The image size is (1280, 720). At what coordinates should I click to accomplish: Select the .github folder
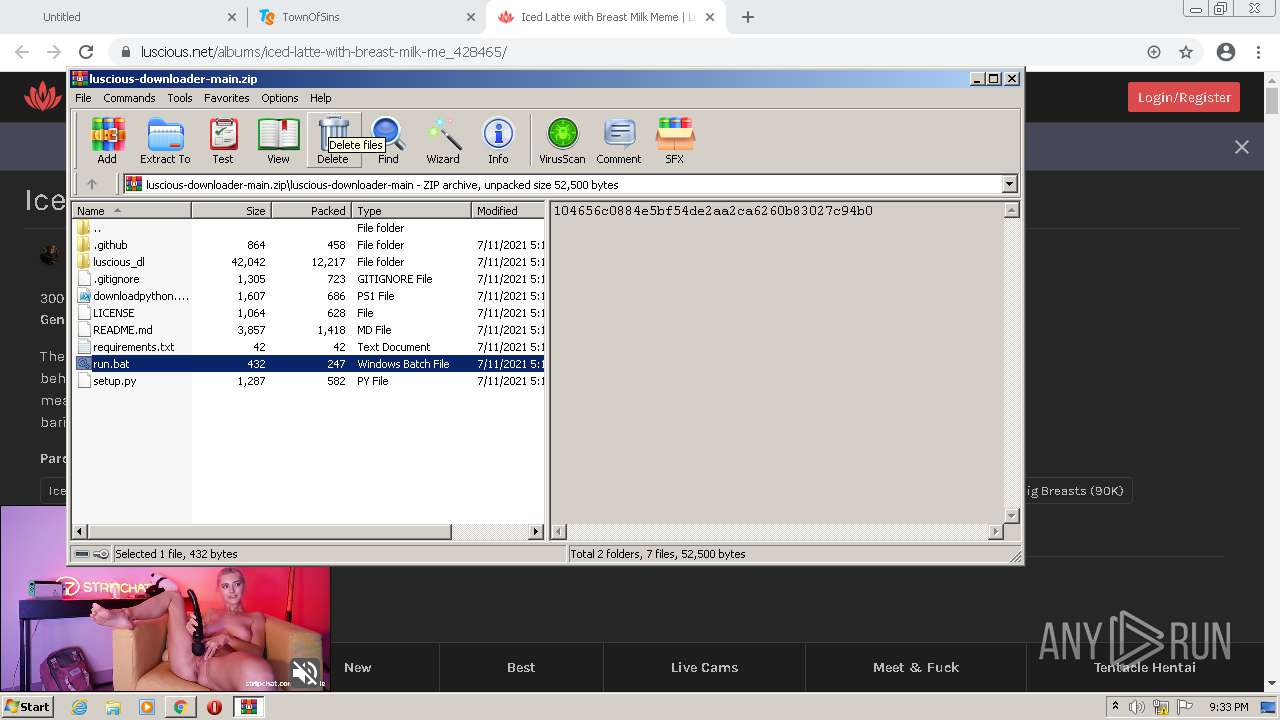coord(308,245)
